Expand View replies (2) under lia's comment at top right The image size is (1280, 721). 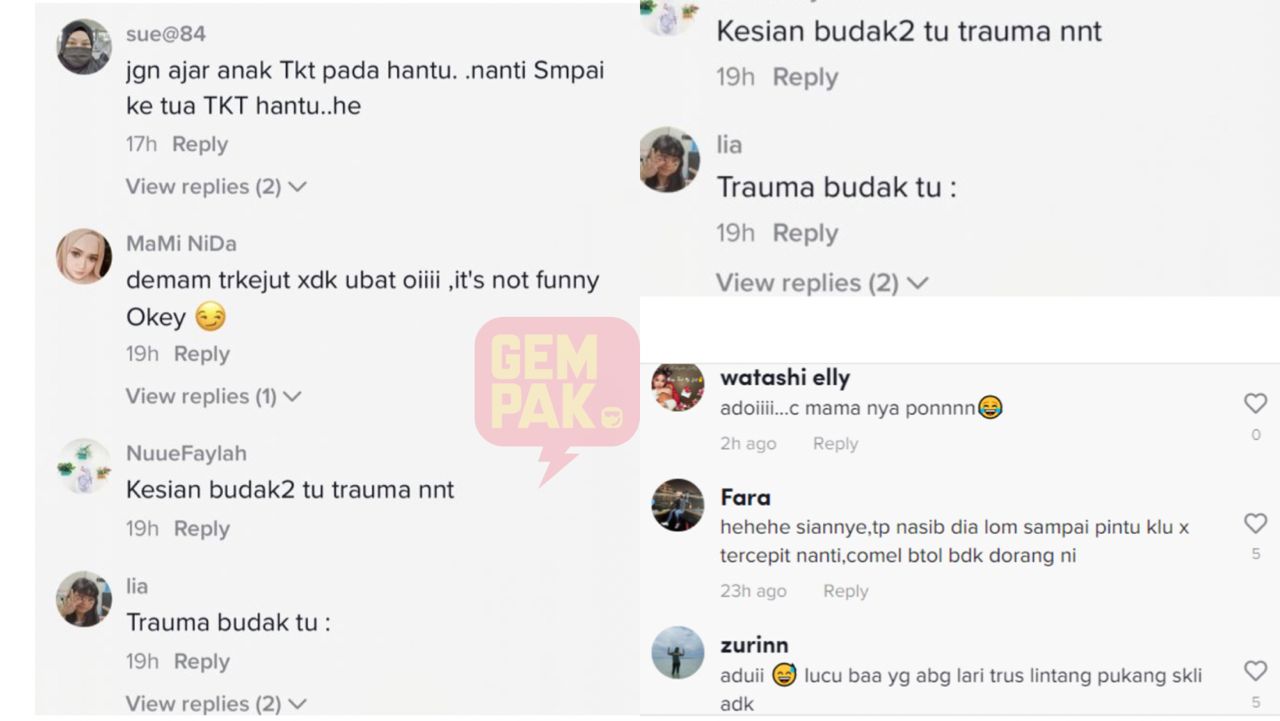coord(822,283)
